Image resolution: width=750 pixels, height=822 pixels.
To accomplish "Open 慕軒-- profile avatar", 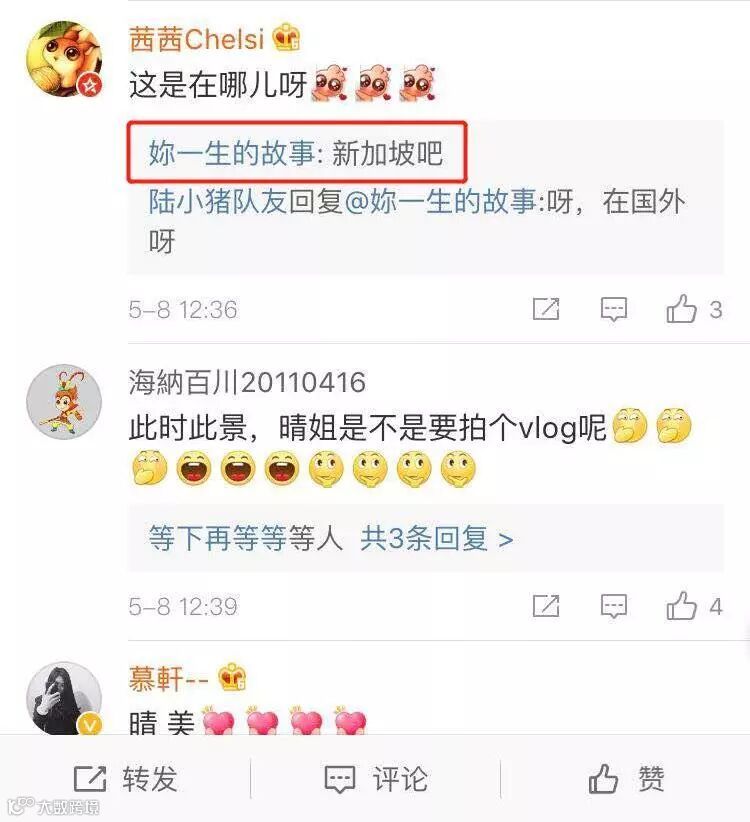I will click(x=64, y=698).
